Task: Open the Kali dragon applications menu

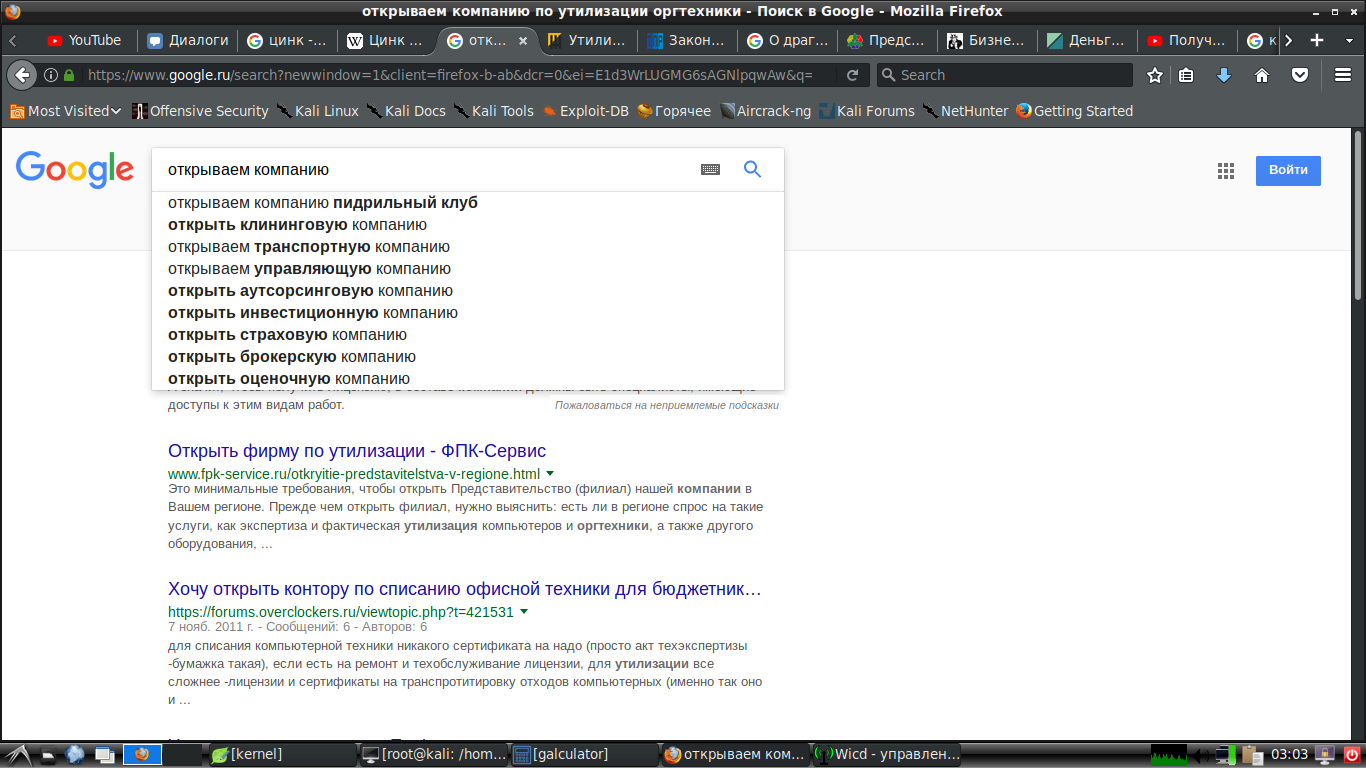Action: point(17,754)
